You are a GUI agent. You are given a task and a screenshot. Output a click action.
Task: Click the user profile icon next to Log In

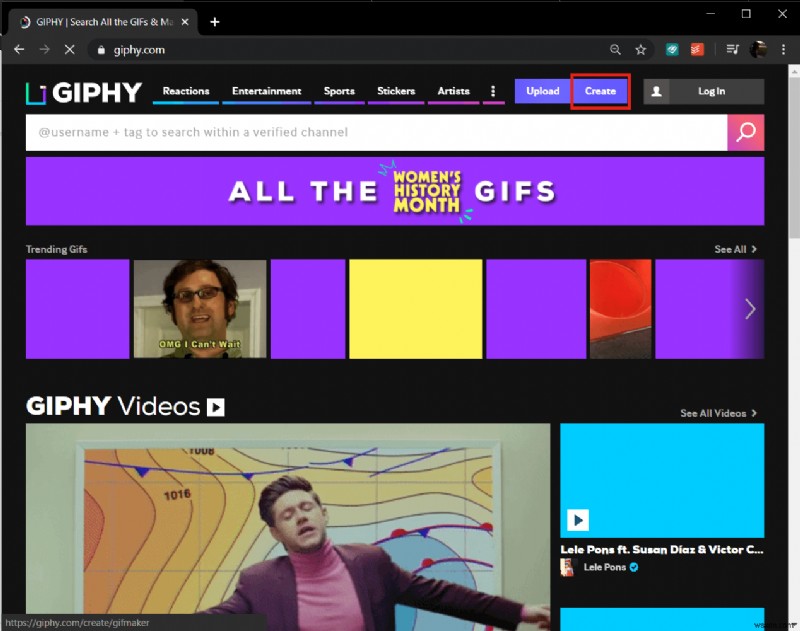(655, 91)
